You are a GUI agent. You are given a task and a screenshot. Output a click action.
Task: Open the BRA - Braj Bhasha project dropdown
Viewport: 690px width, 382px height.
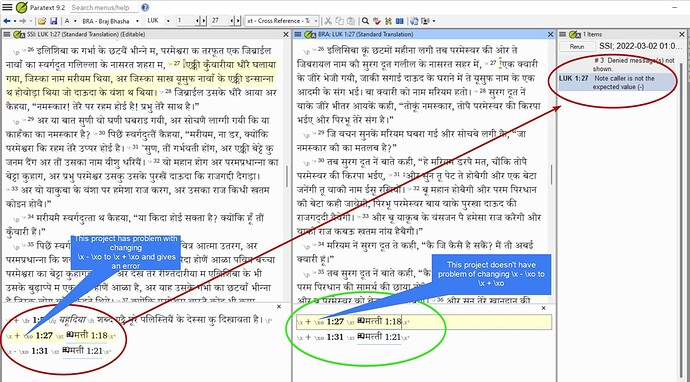(137, 21)
